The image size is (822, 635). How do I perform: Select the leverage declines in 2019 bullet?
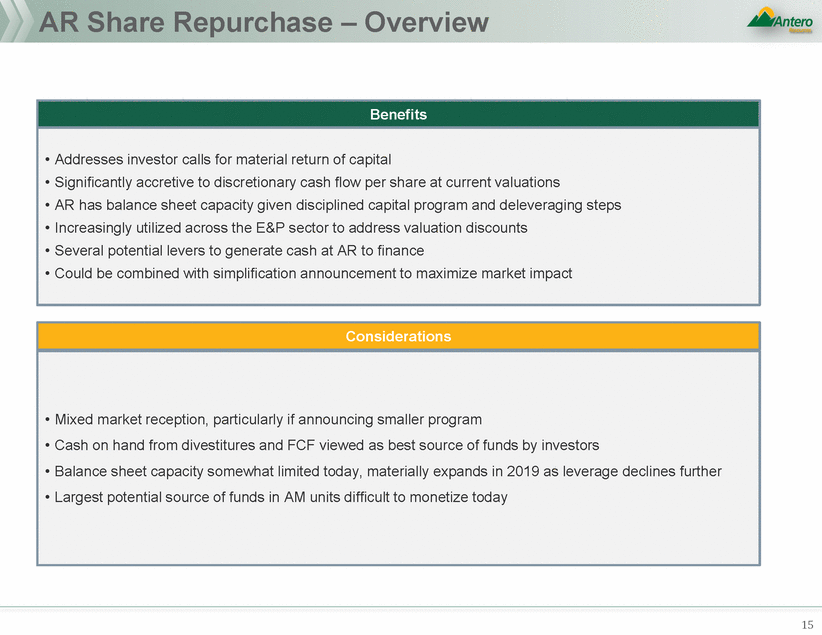383,473
